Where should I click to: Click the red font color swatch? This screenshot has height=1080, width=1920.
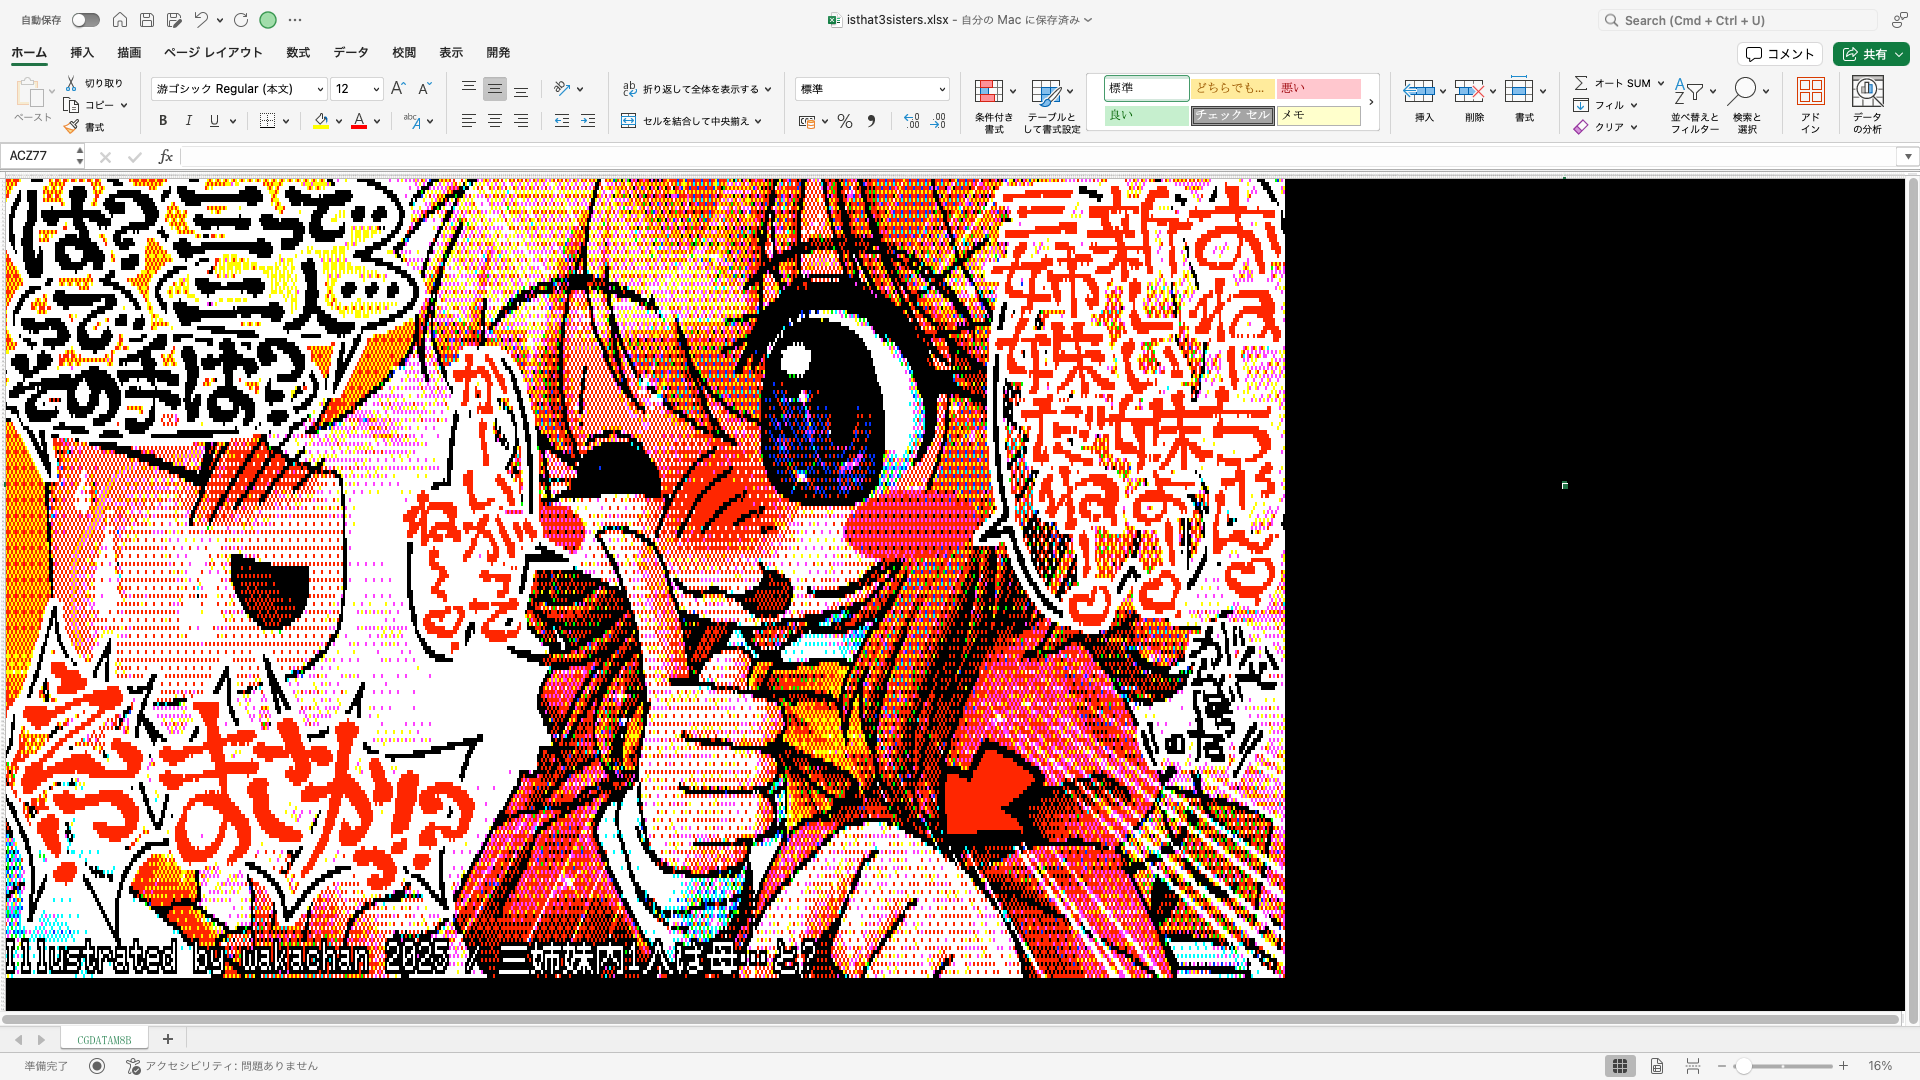click(359, 121)
